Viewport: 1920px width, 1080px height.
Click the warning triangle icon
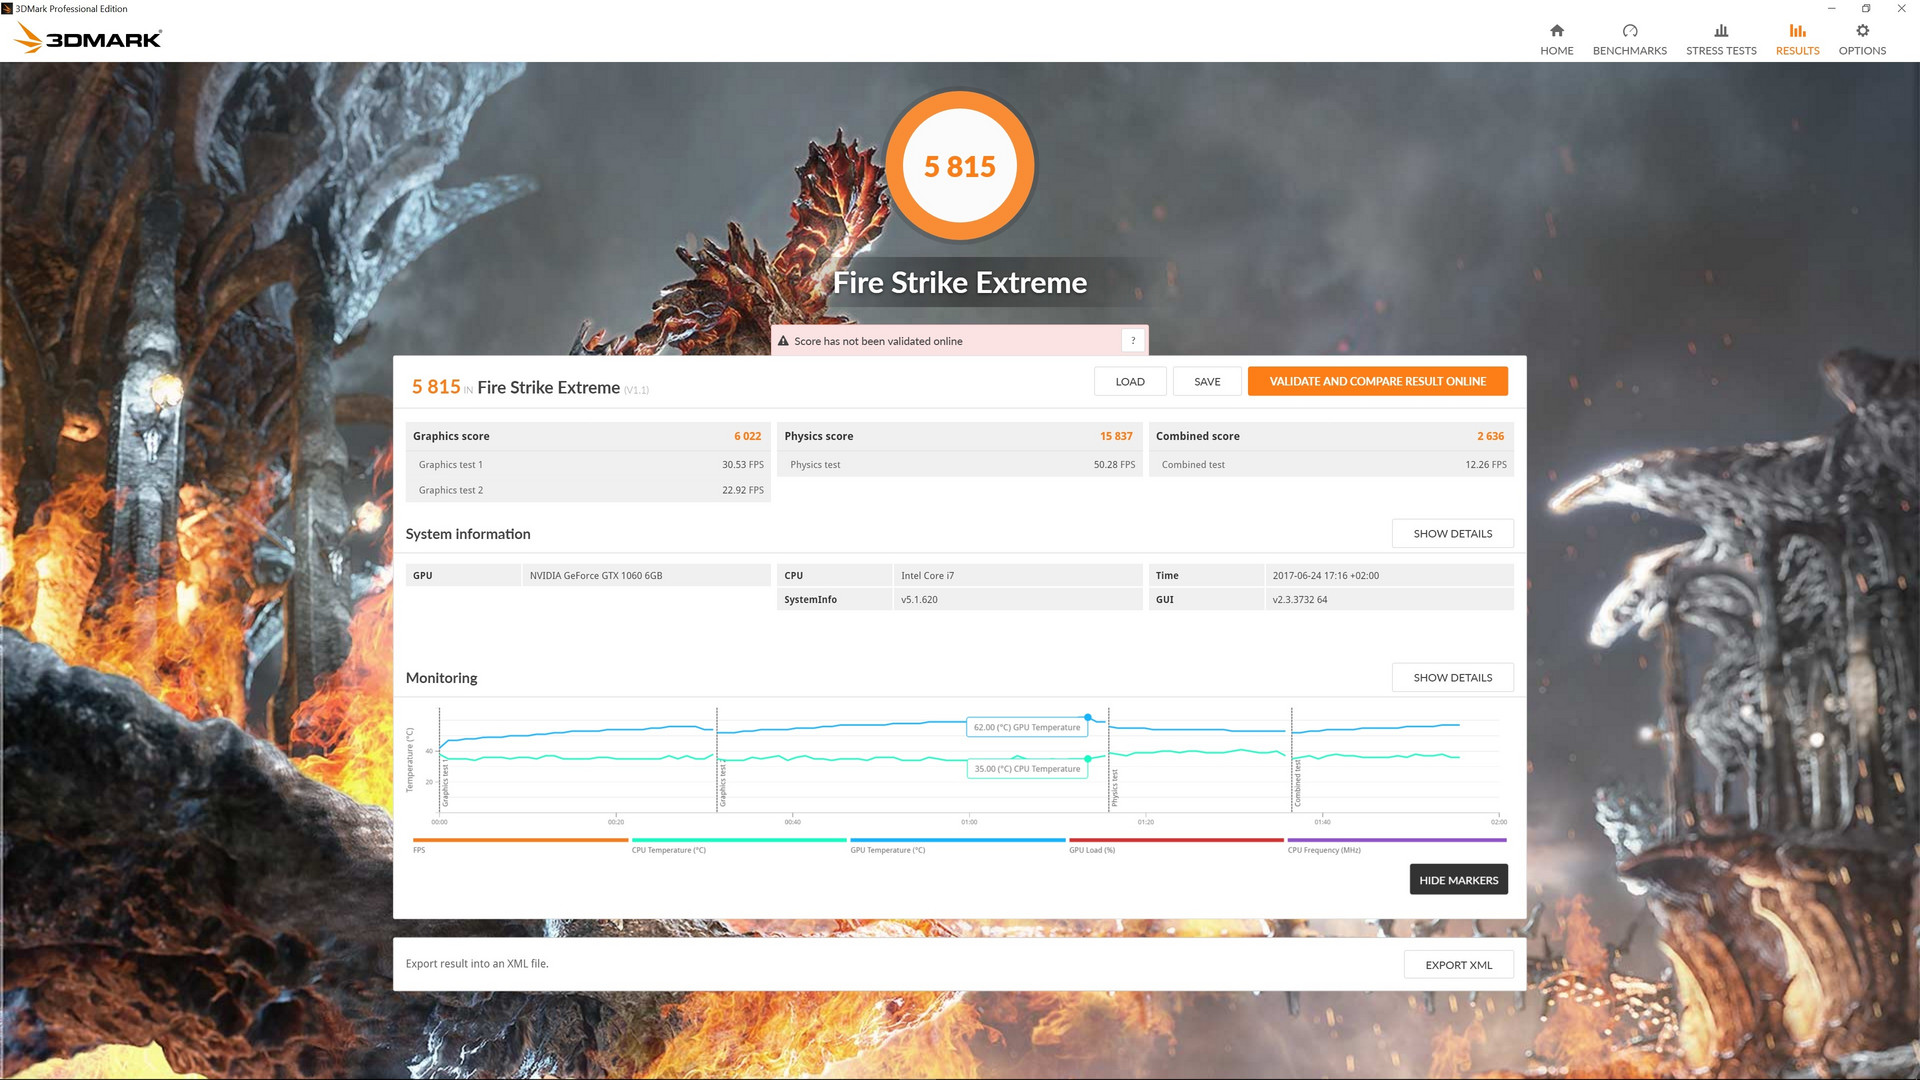coord(783,341)
